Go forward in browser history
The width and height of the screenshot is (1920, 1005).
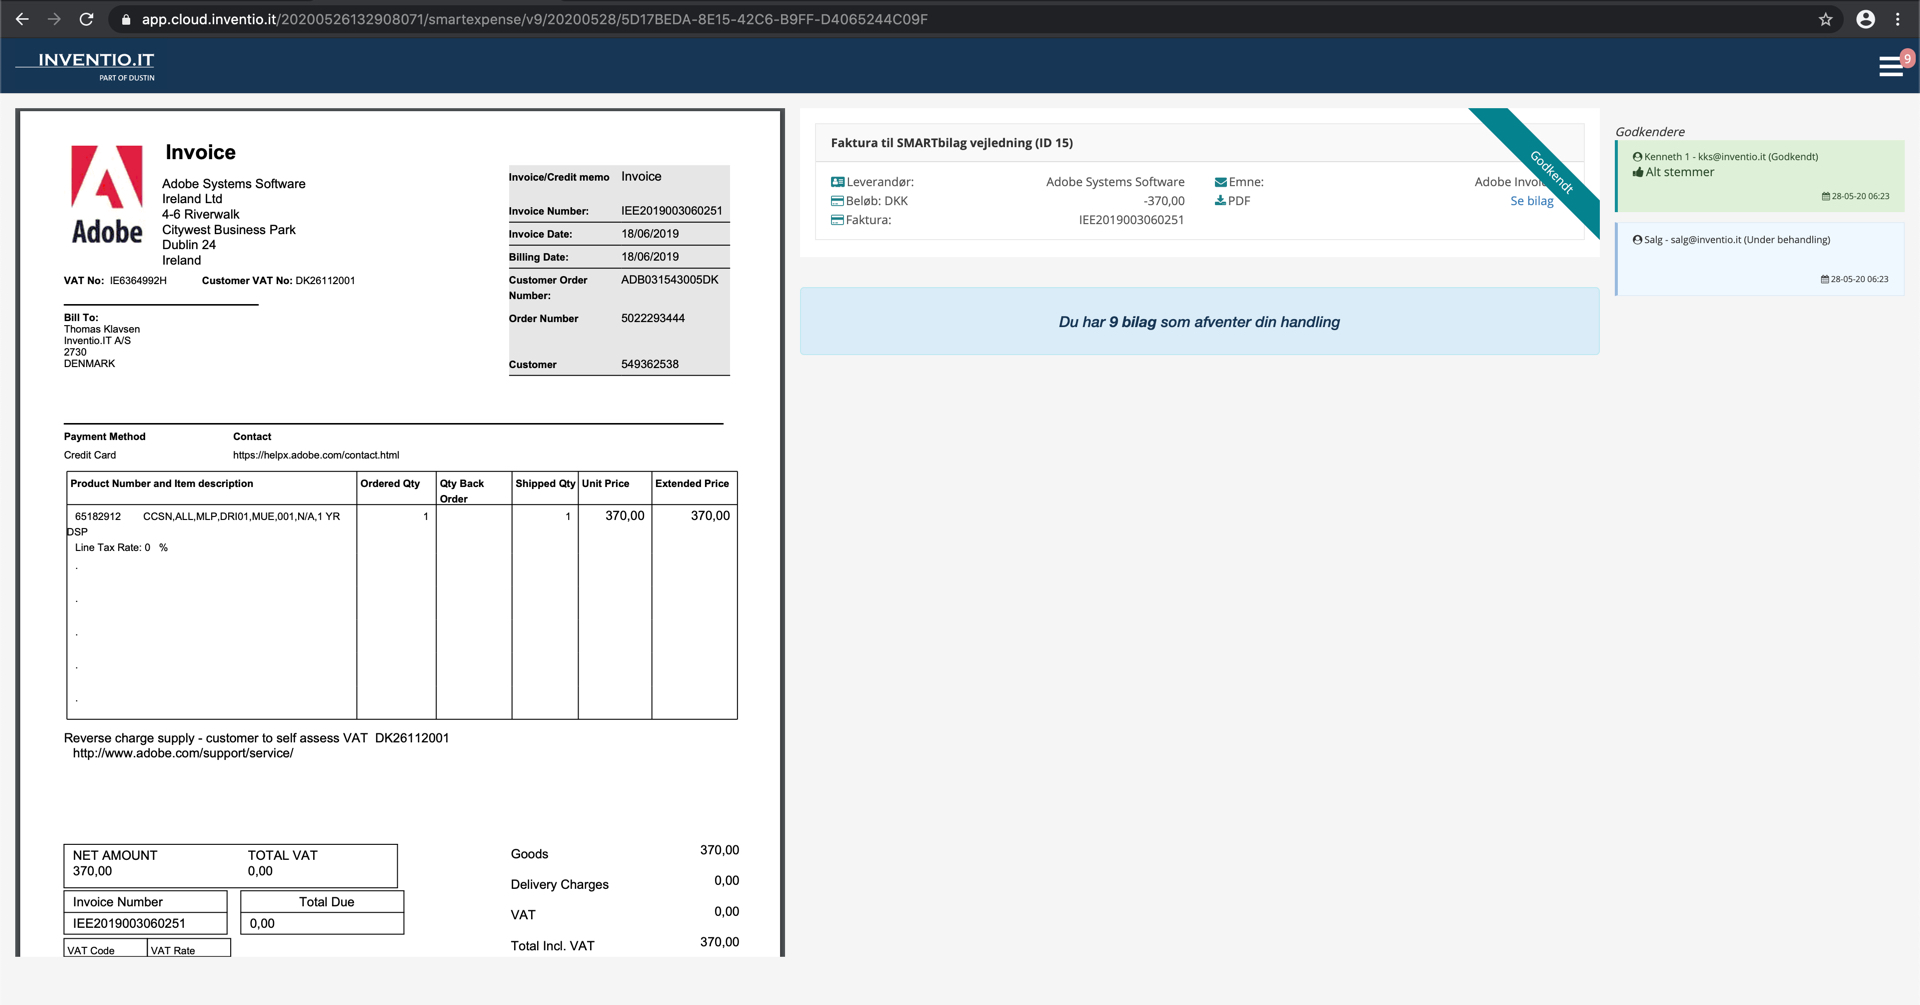click(54, 19)
